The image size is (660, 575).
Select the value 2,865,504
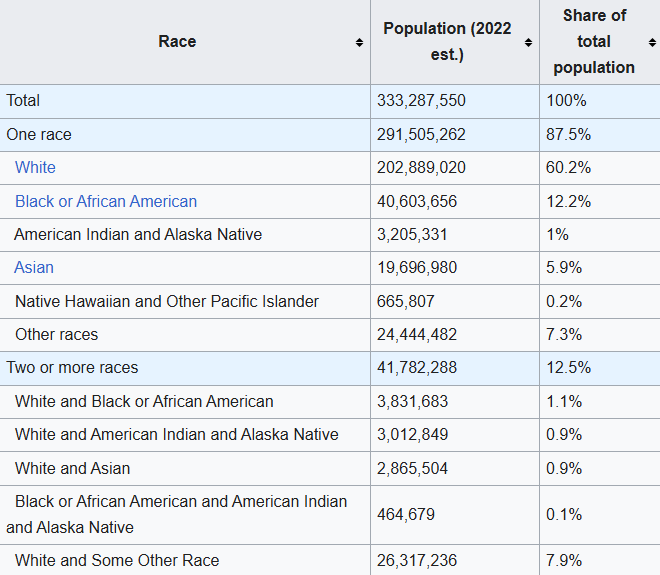(x=412, y=469)
